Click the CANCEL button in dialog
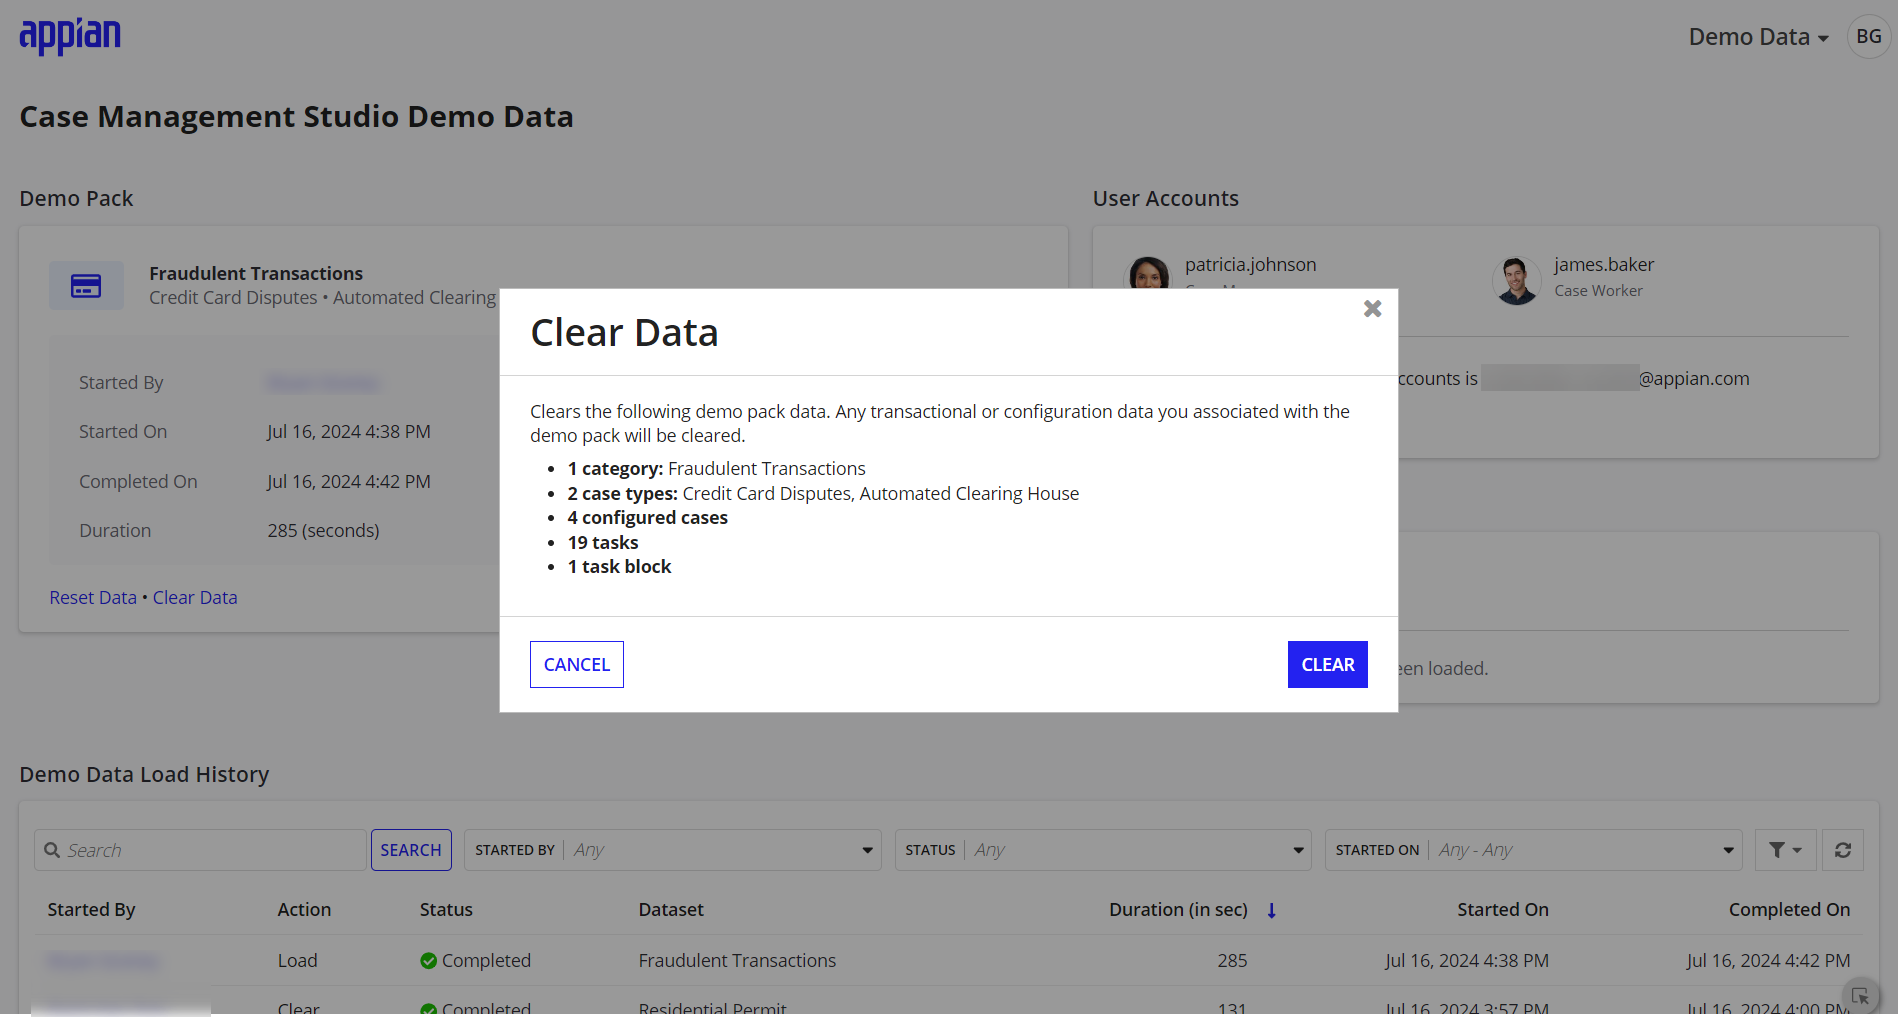Viewport: 1898px width, 1017px height. [577, 664]
